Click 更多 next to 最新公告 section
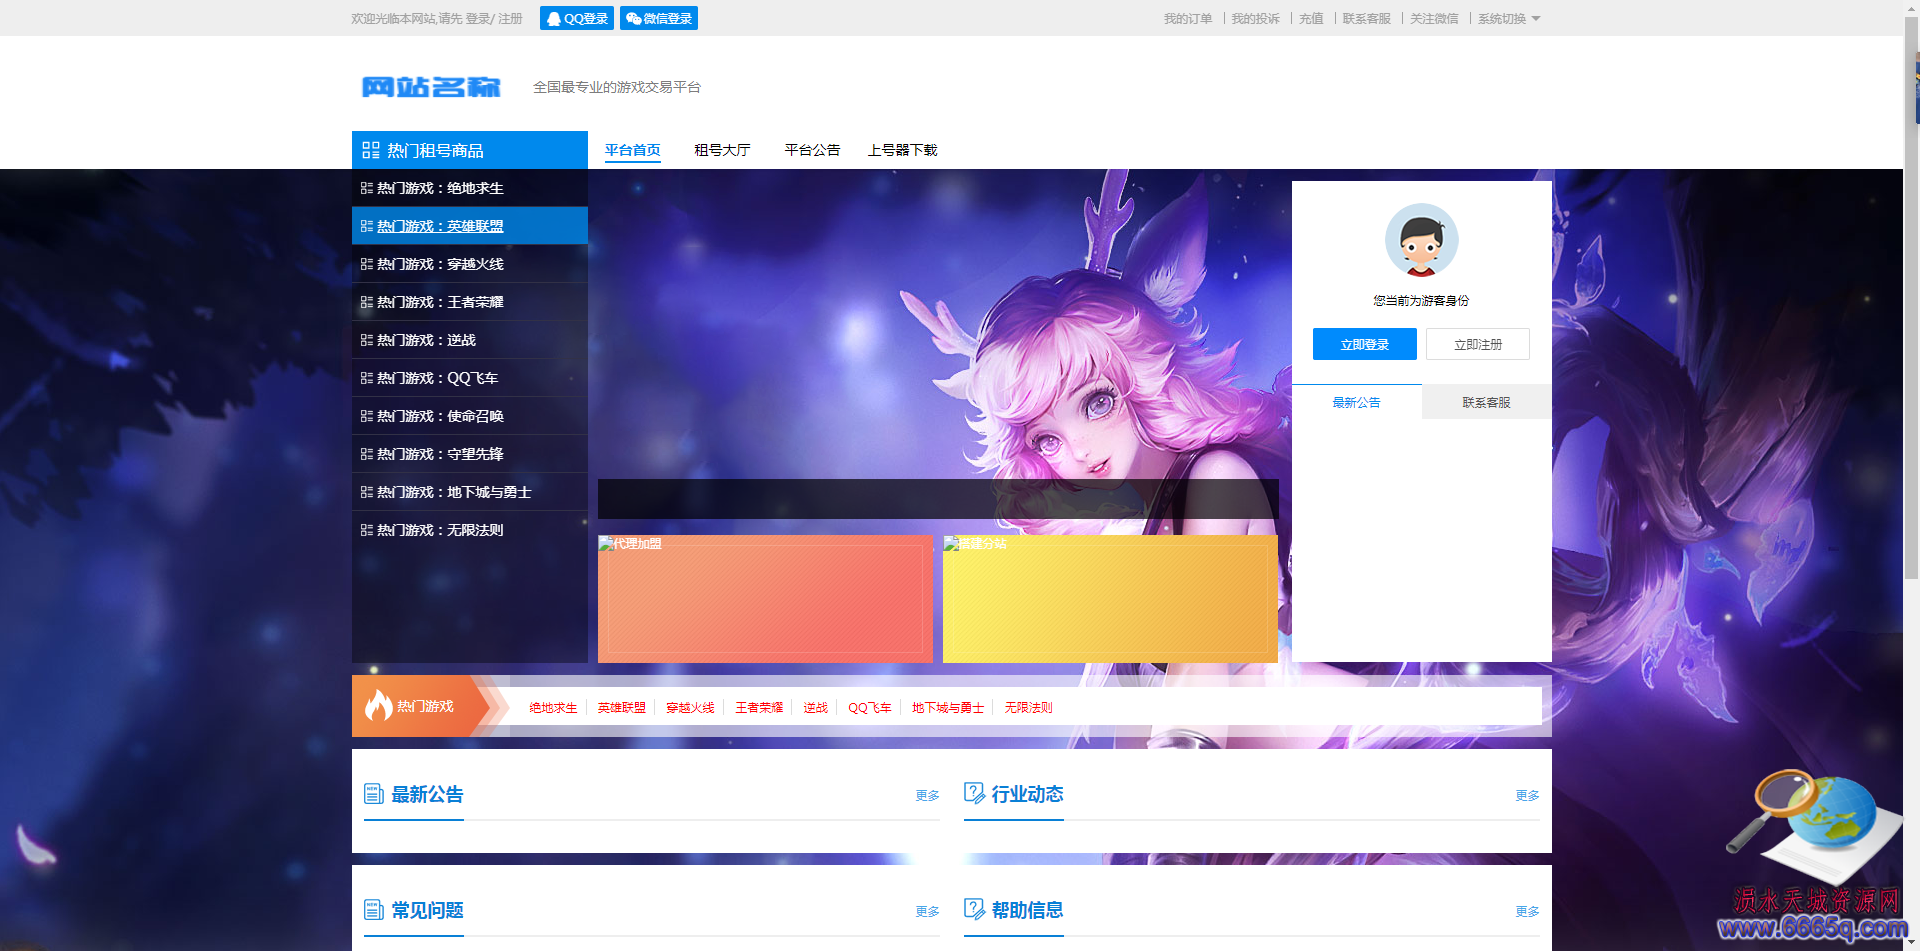 927,796
